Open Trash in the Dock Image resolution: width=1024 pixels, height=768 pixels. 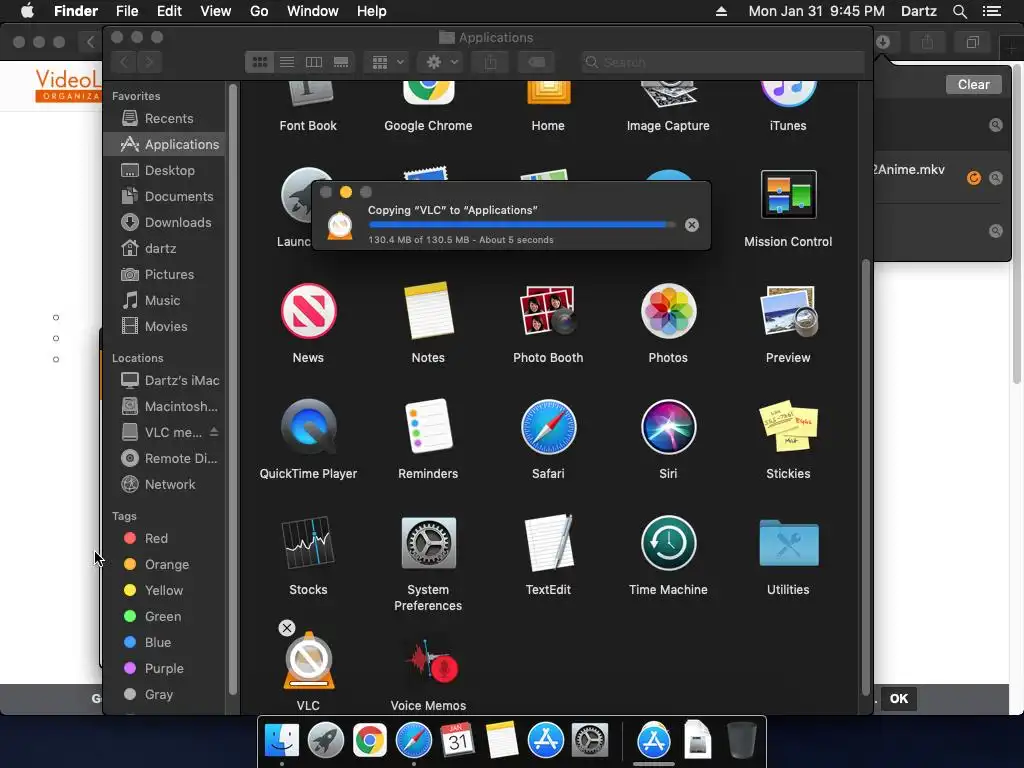[741, 741]
